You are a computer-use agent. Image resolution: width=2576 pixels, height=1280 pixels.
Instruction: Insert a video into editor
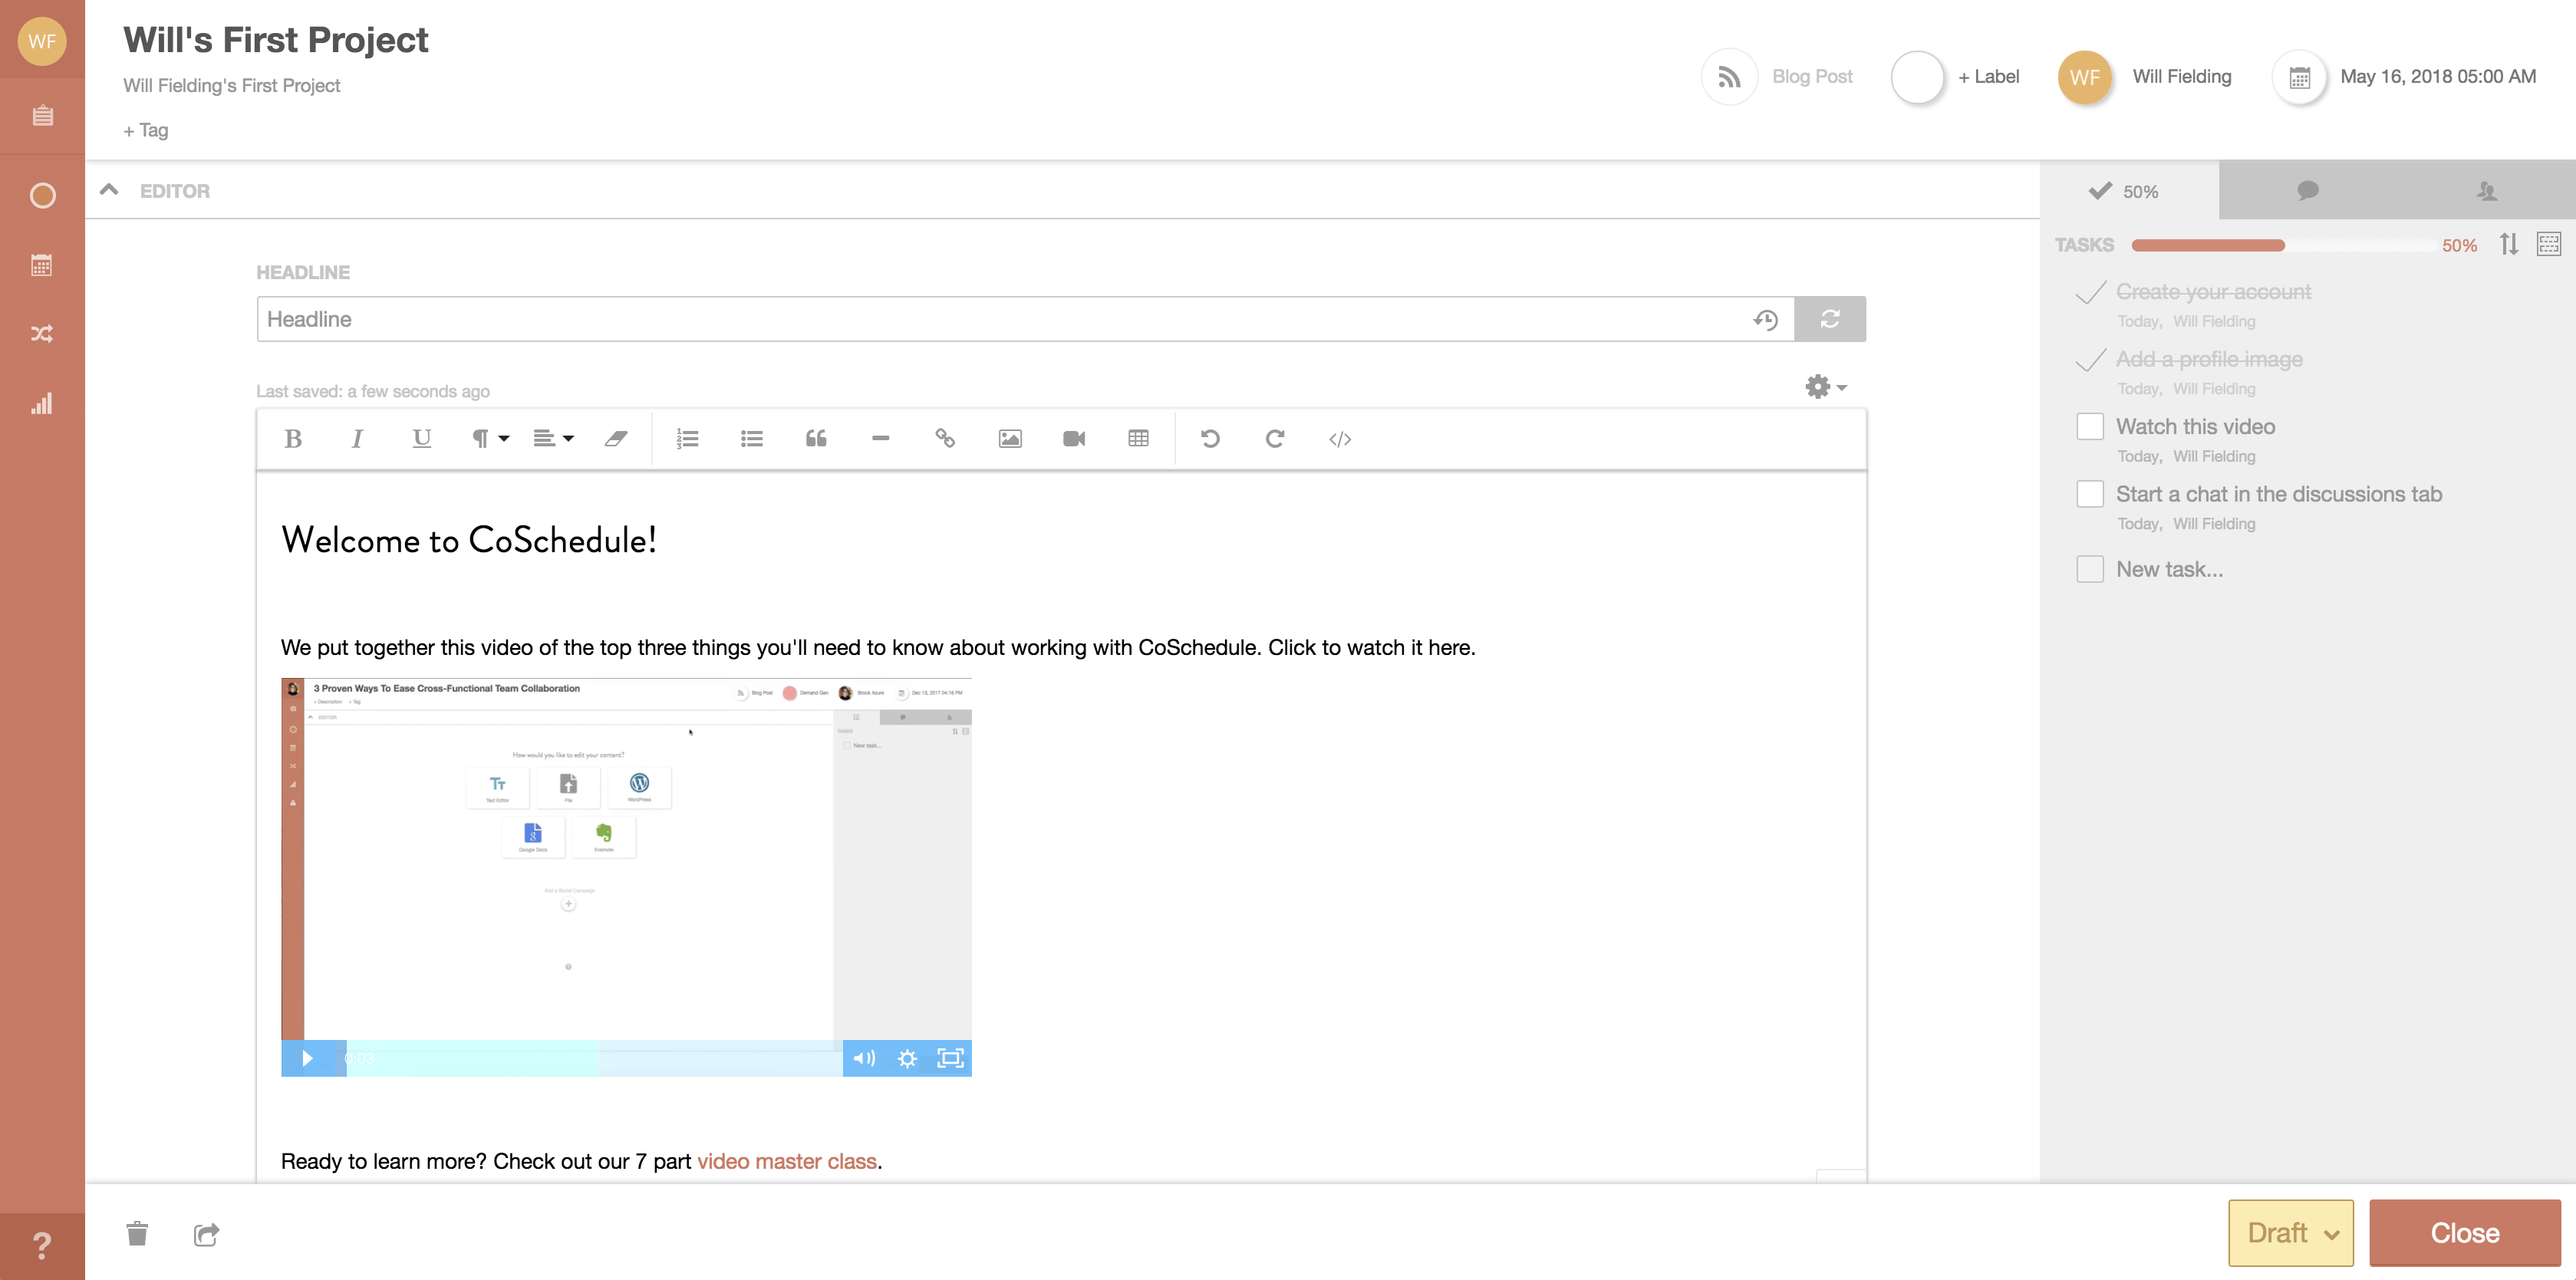(1074, 439)
